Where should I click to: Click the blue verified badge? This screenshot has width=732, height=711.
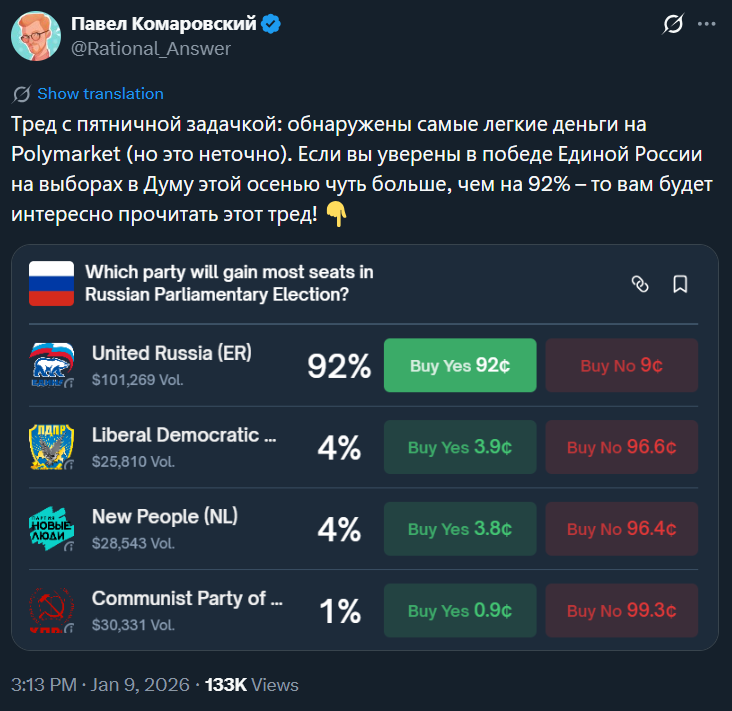[x=271, y=23]
